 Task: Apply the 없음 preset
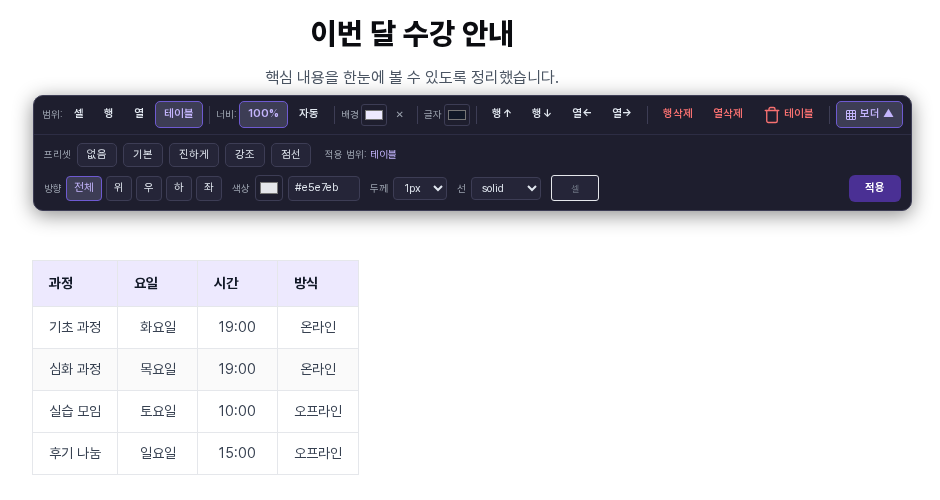pyautogui.click(x=97, y=155)
